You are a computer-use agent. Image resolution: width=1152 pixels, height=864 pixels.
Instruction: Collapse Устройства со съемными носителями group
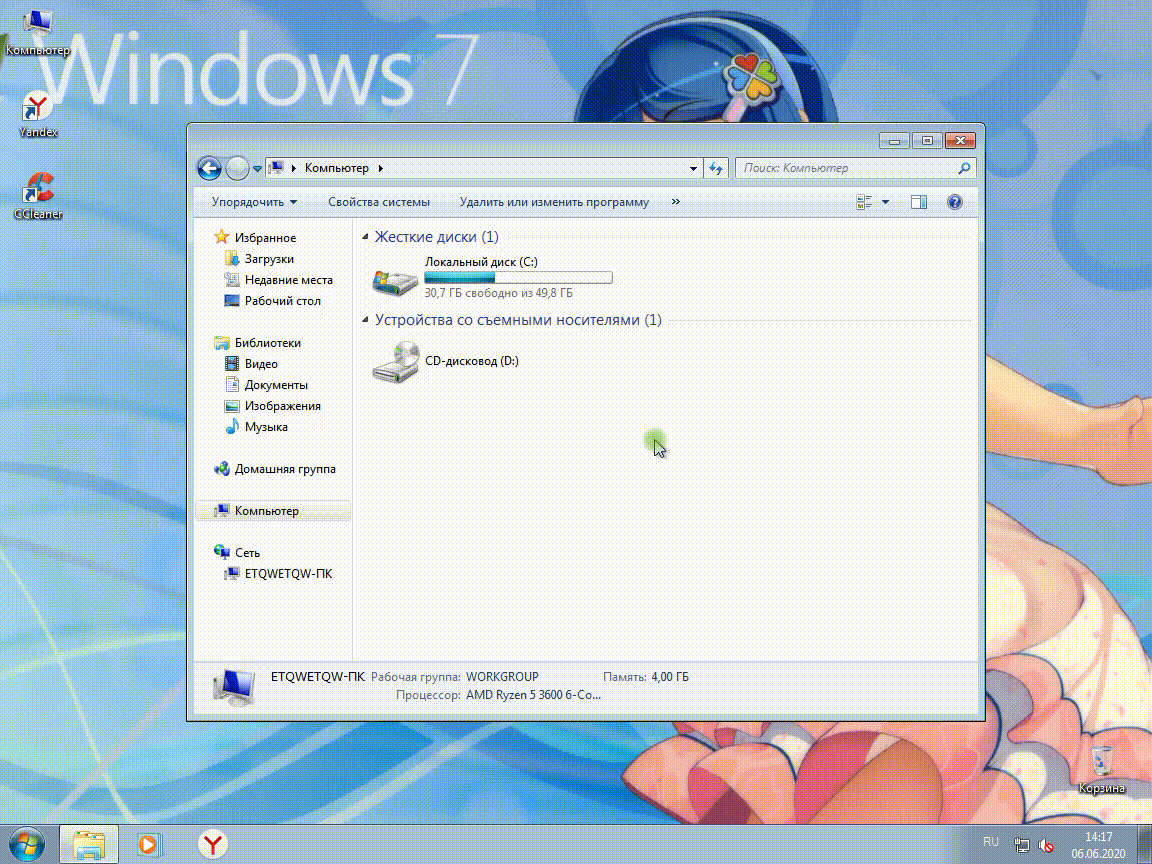point(365,320)
